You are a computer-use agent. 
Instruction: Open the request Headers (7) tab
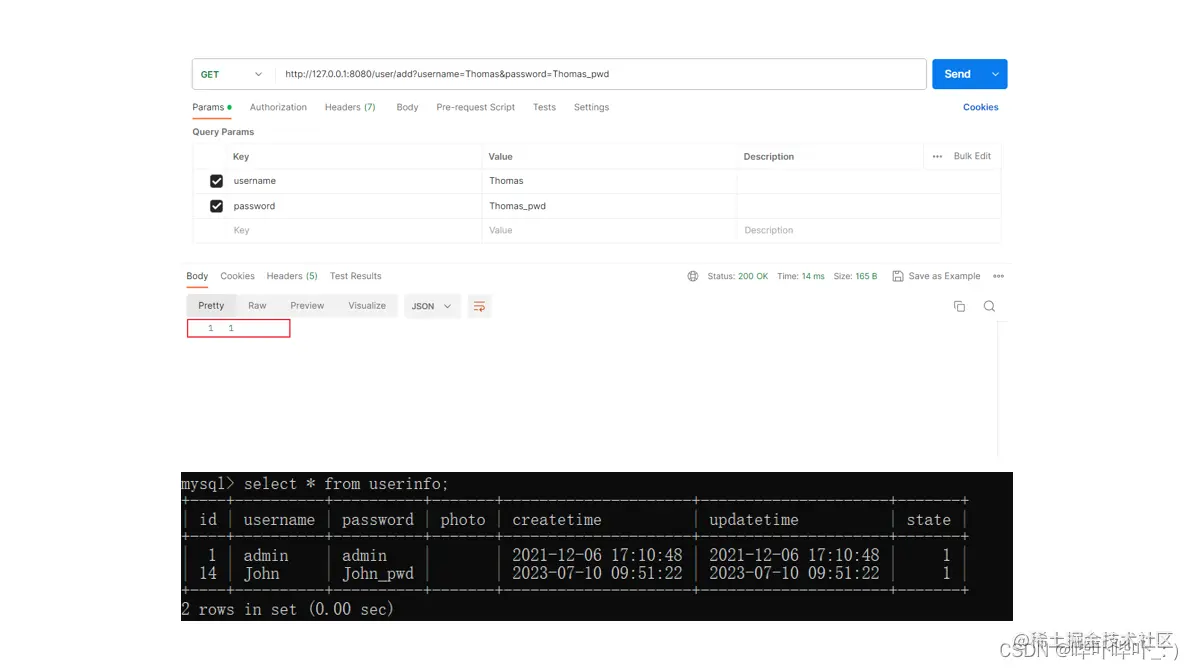click(350, 107)
